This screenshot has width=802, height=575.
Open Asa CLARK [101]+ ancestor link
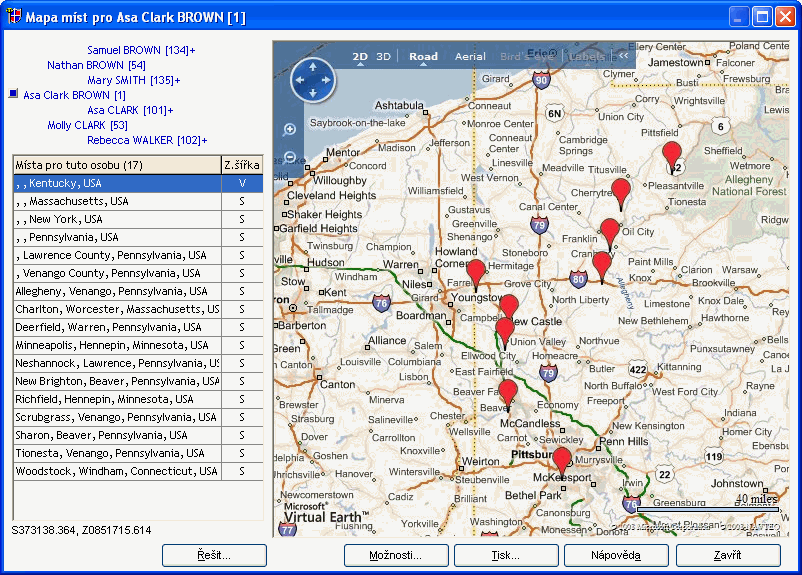130,110
